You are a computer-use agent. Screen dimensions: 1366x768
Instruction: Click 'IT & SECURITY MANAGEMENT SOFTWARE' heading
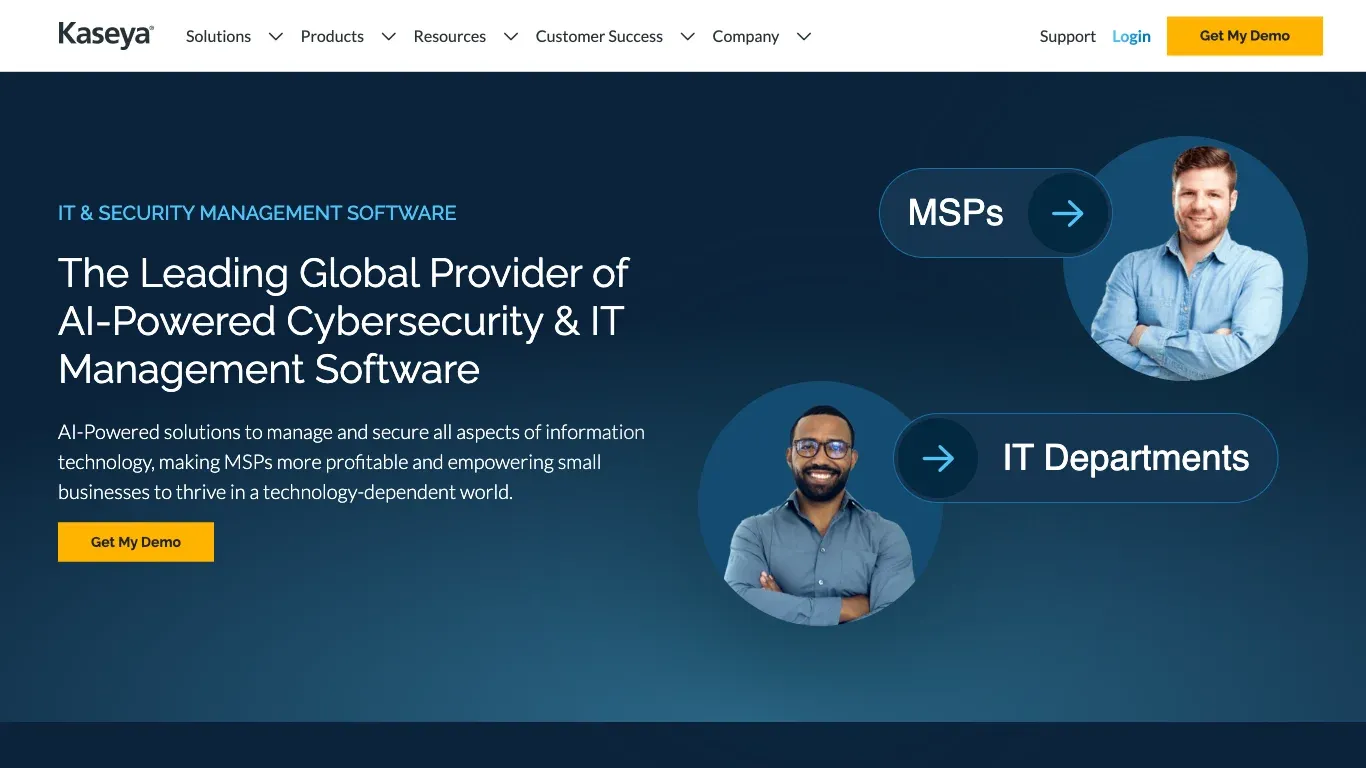tap(257, 213)
